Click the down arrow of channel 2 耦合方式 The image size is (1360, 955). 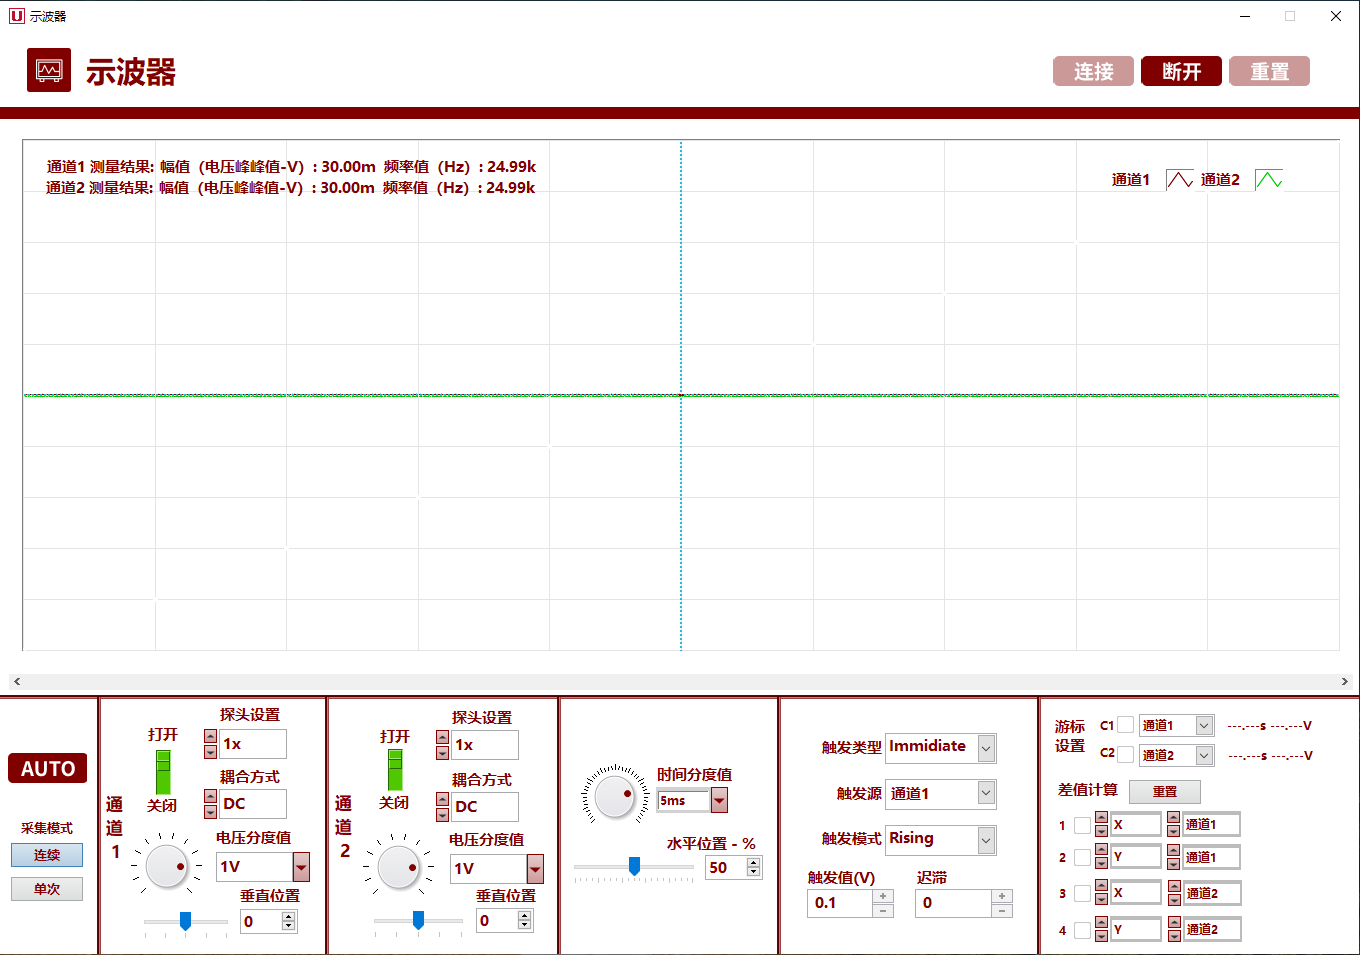442,814
